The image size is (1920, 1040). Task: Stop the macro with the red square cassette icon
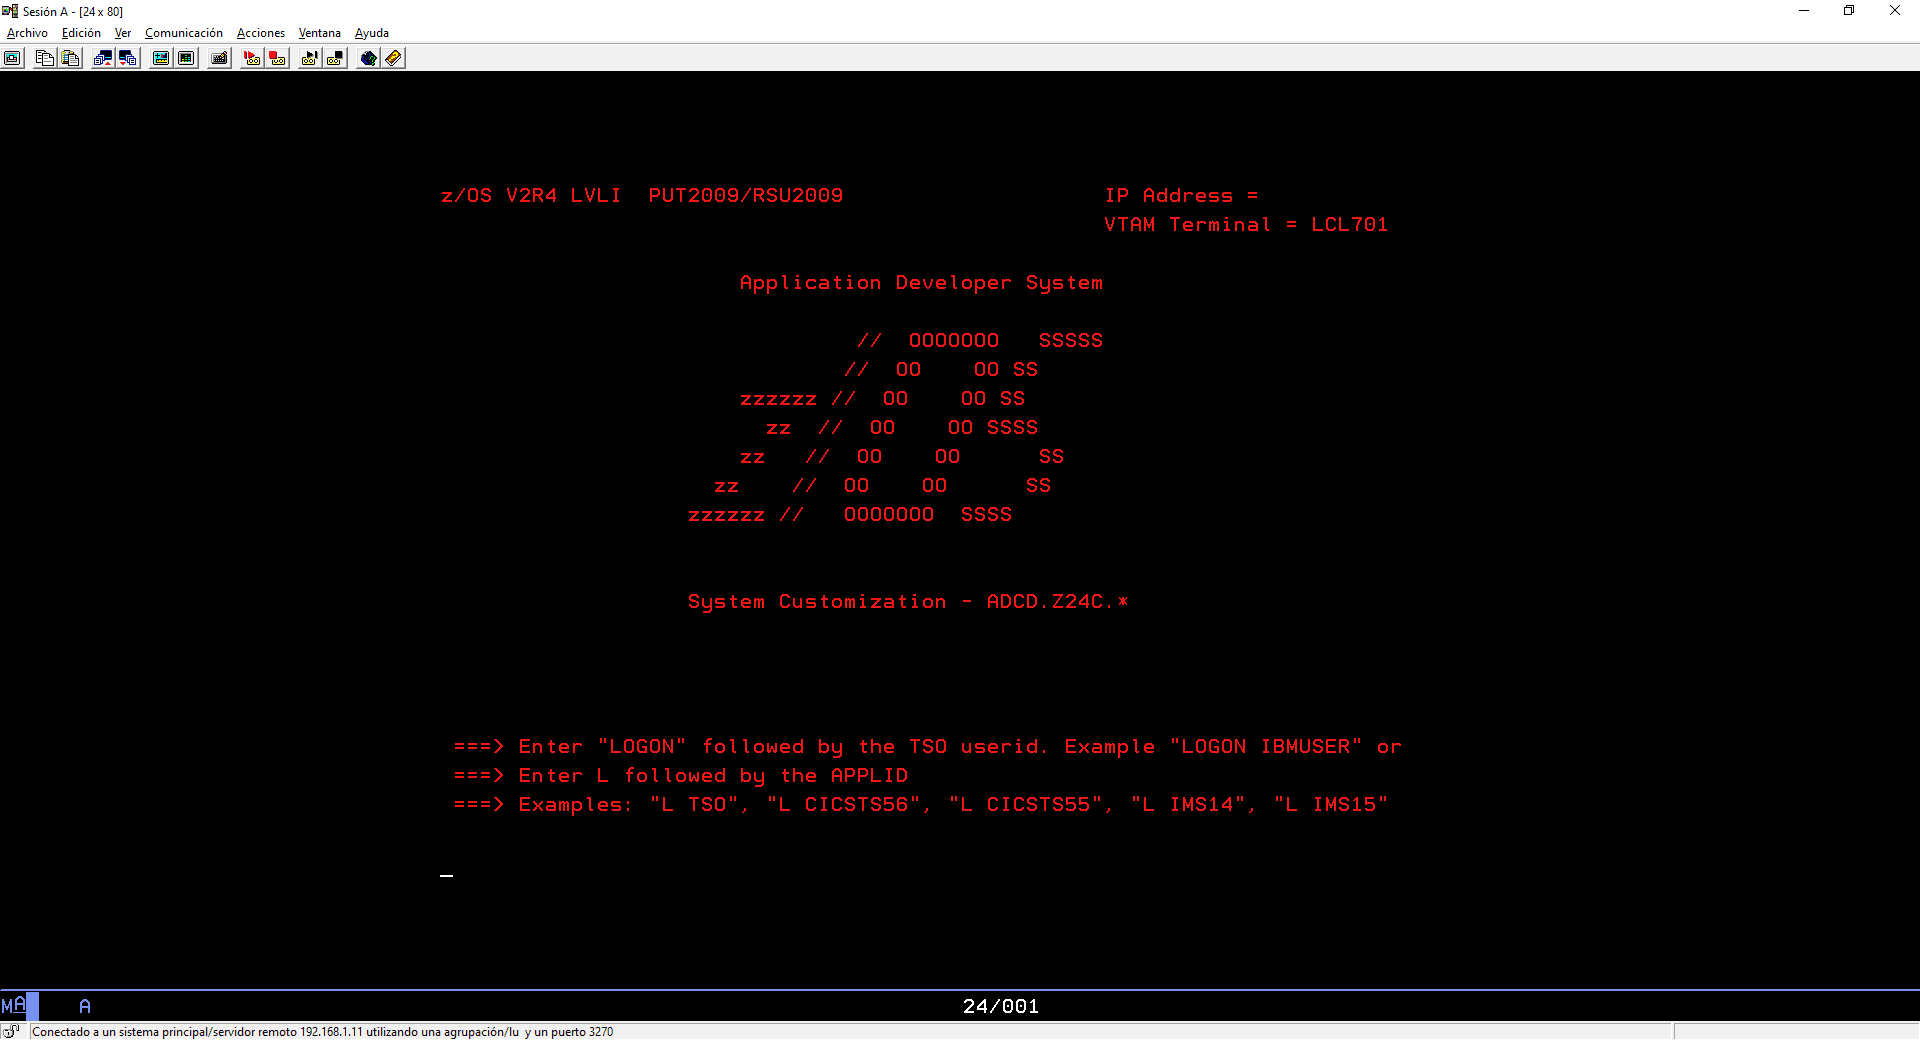tap(277, 58)
